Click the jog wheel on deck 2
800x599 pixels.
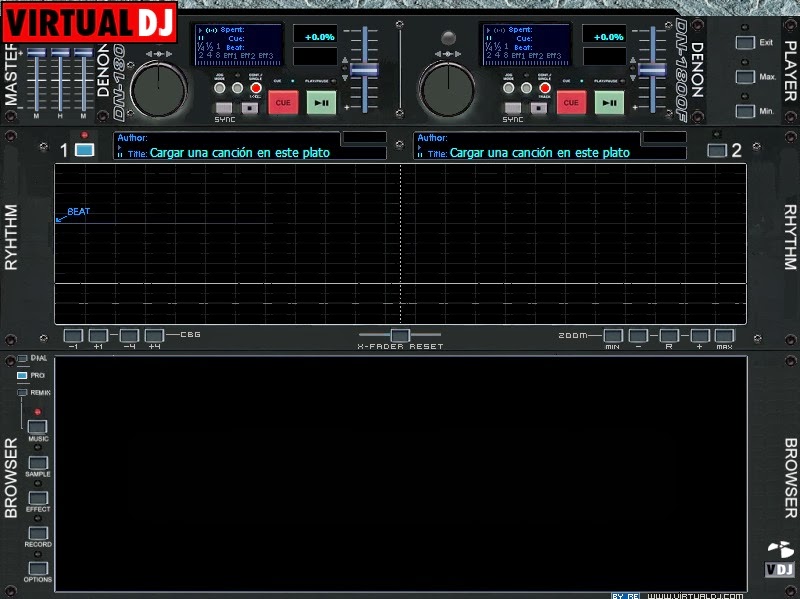pyautogui.click(x=447, y=90)
